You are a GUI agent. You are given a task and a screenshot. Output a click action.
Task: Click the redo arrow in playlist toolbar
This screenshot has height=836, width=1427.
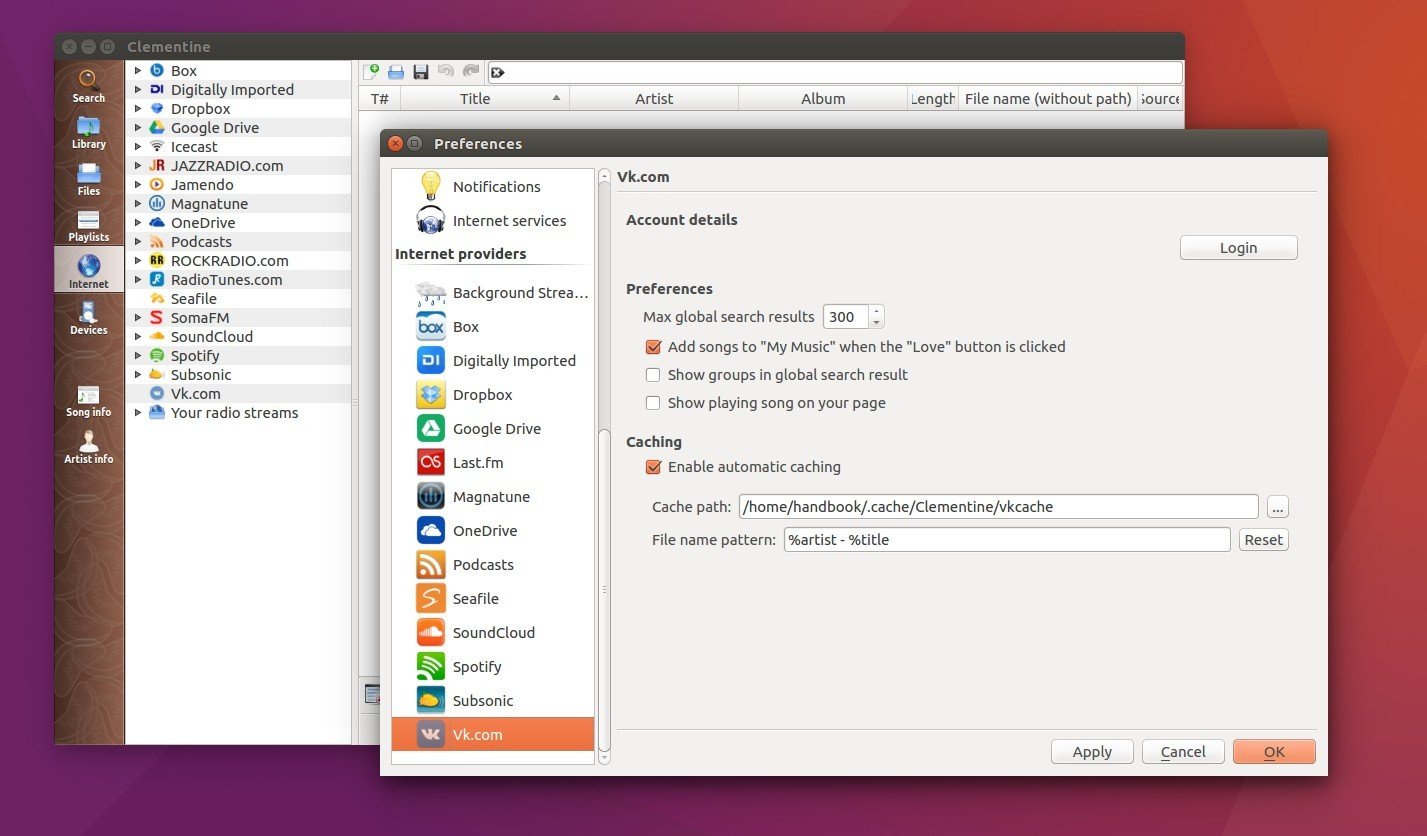(471, 72)
